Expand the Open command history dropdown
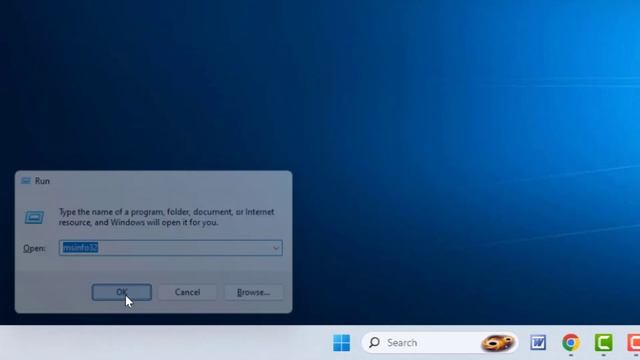The width and height of the screenshot is (640, 360). (x=276, y=248)
